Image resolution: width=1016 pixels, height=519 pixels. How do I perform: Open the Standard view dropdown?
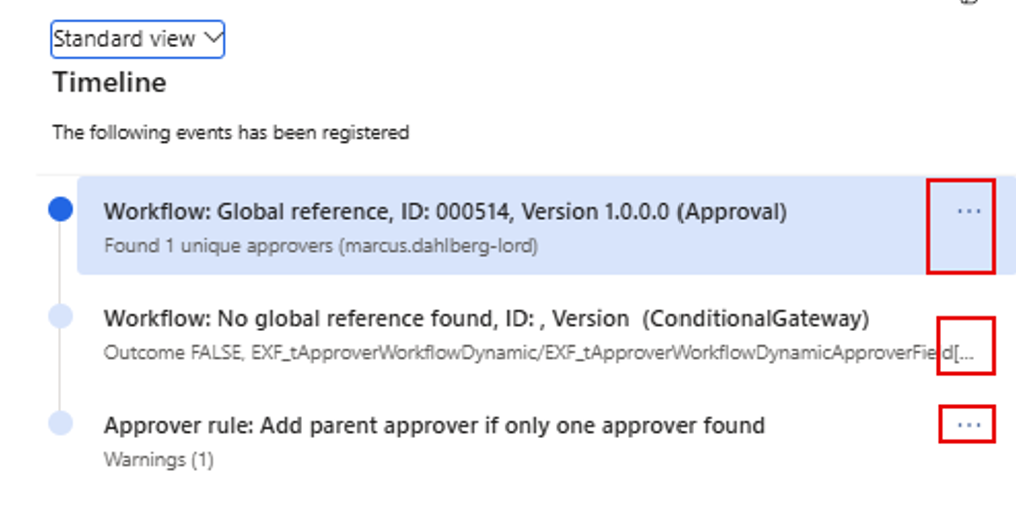138,39
